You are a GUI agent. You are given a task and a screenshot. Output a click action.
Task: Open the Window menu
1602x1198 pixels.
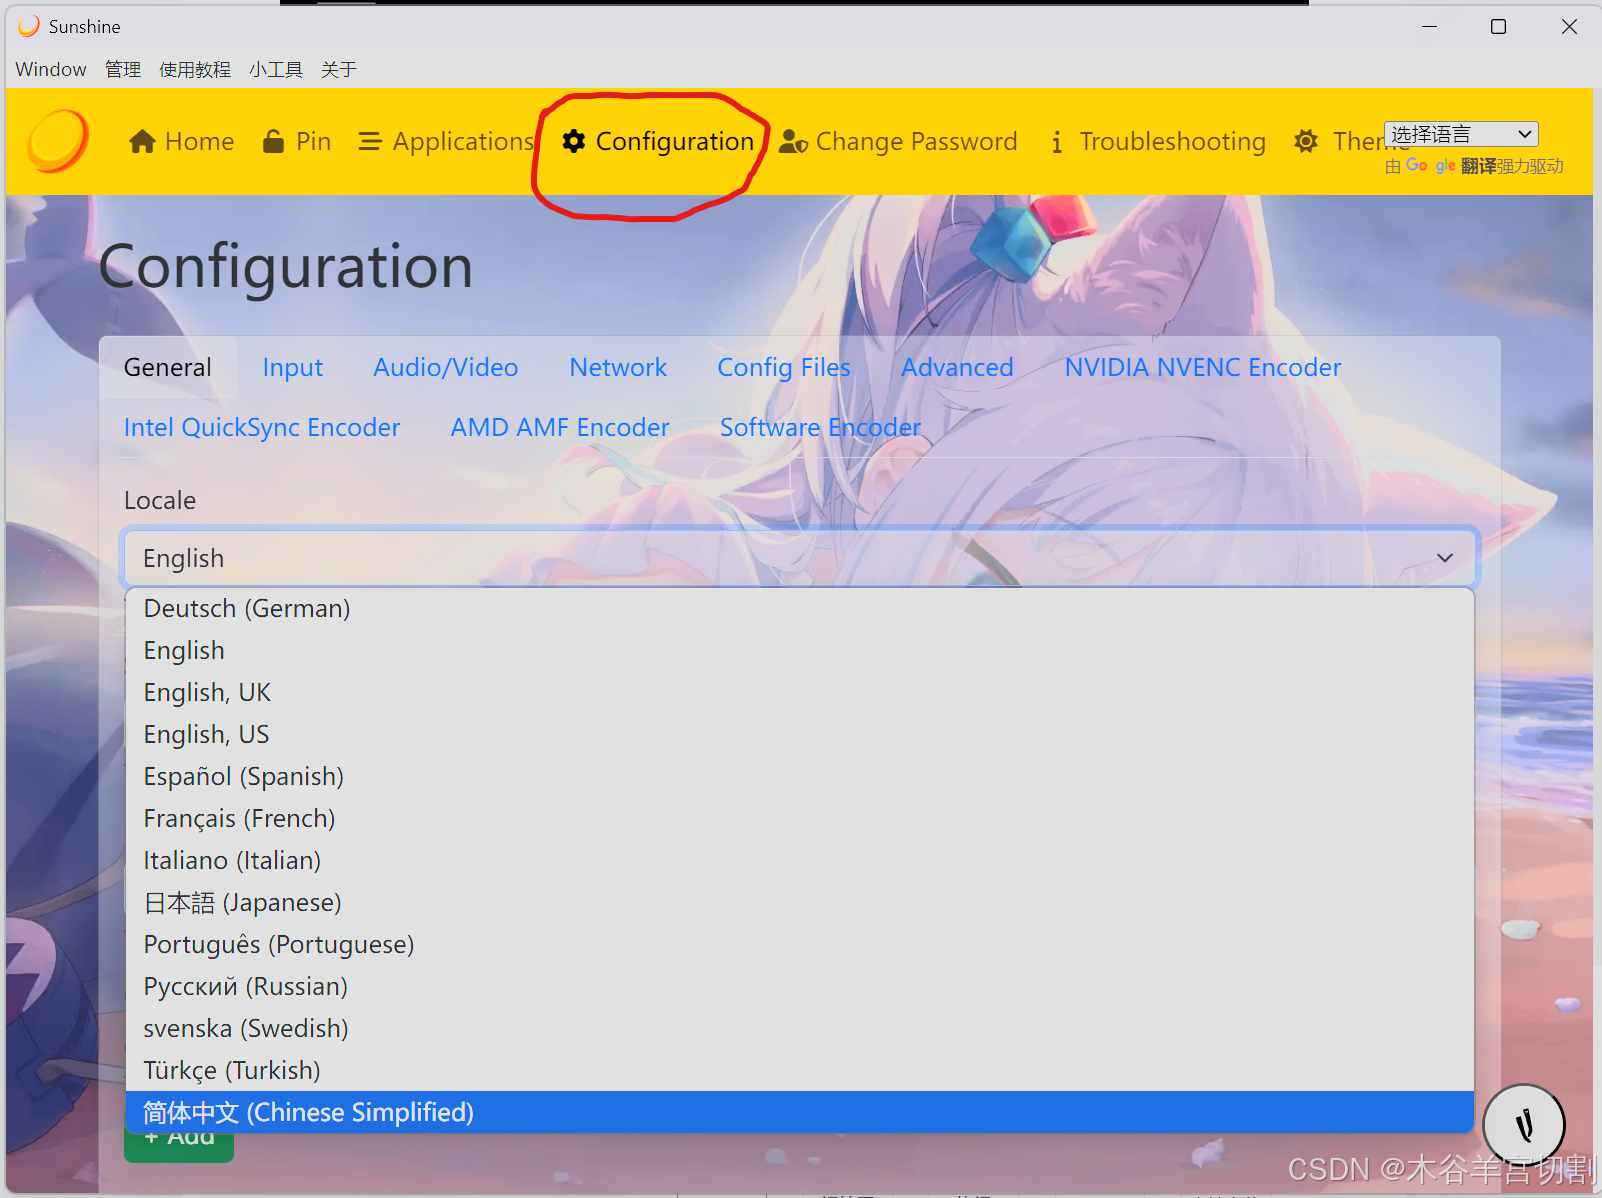51,69
